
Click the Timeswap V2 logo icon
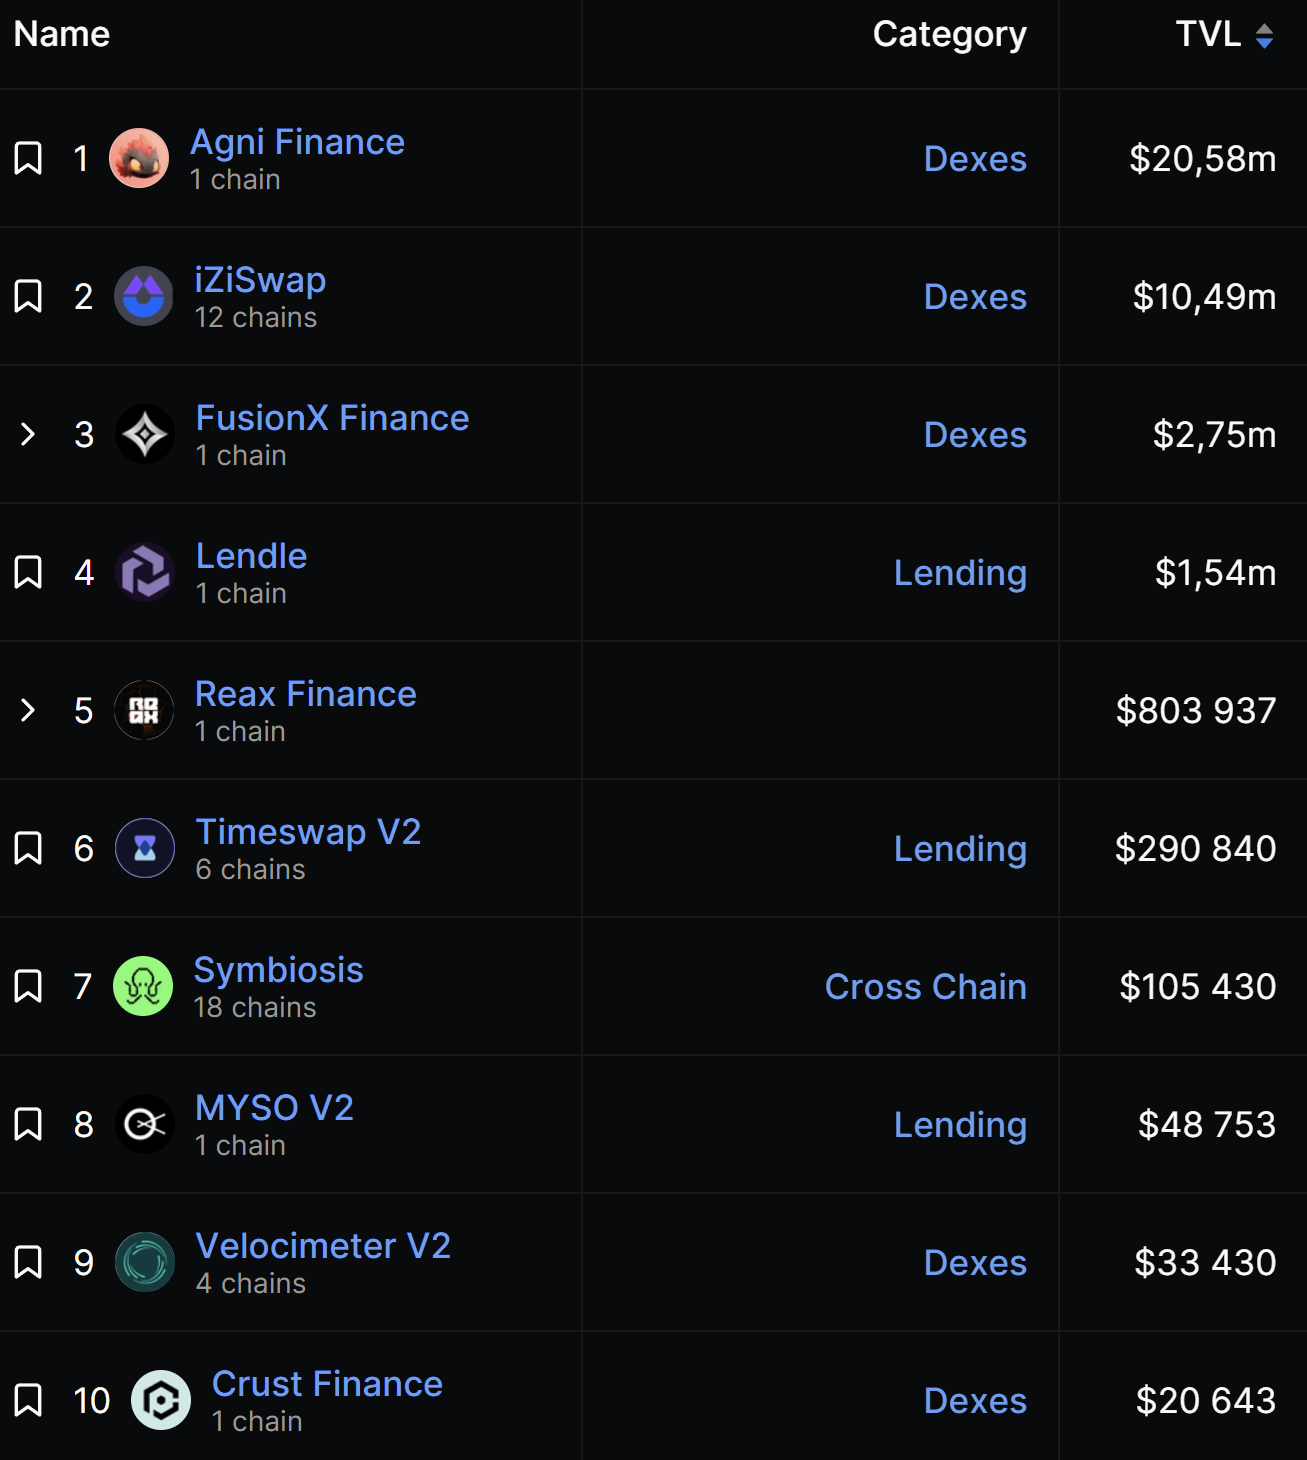[x=145, y=848]
